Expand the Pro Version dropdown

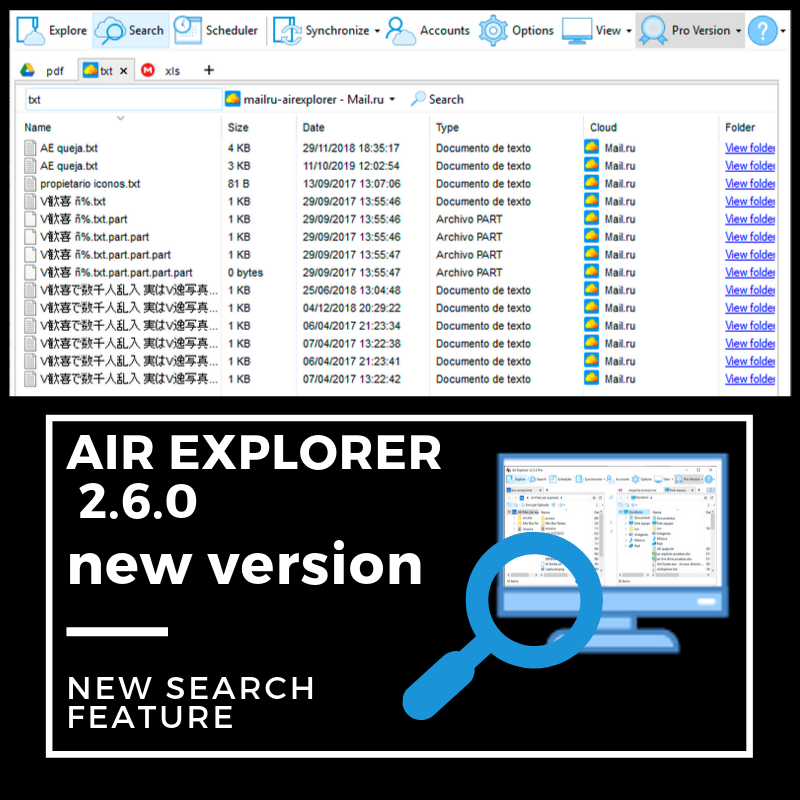(x=738, y=31)
